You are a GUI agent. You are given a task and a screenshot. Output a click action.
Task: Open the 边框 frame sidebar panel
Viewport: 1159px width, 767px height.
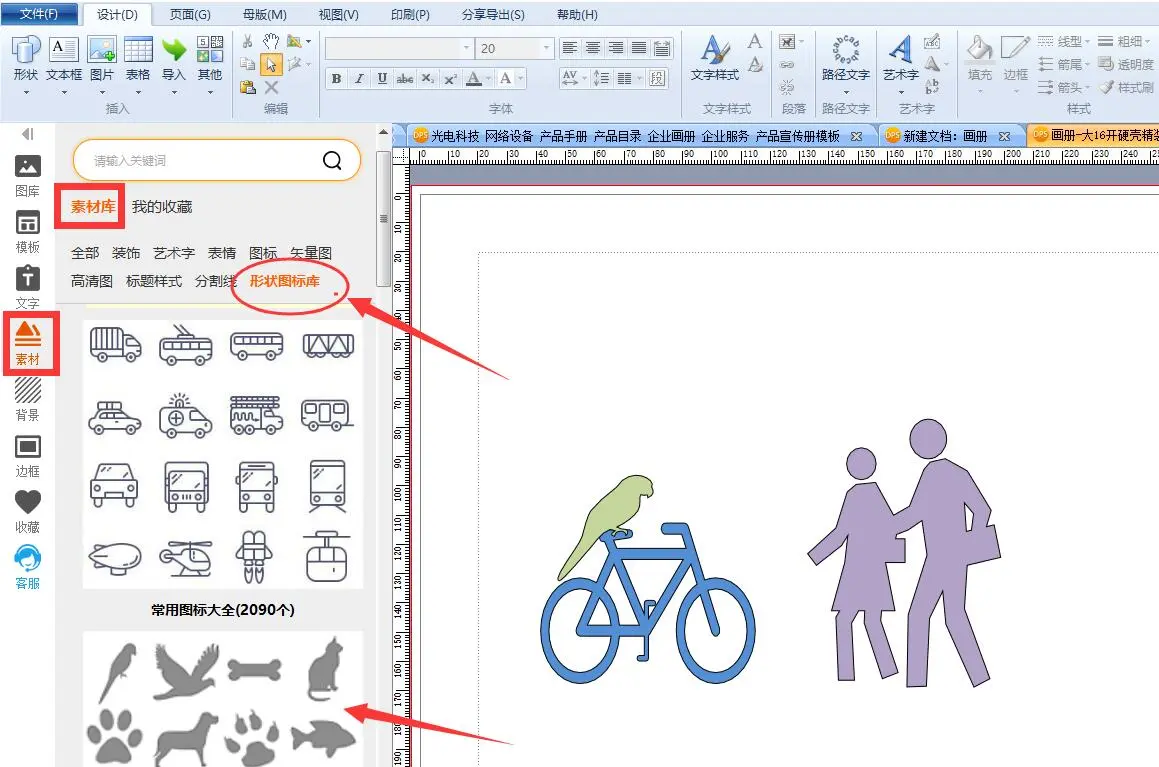pos(27,453)
